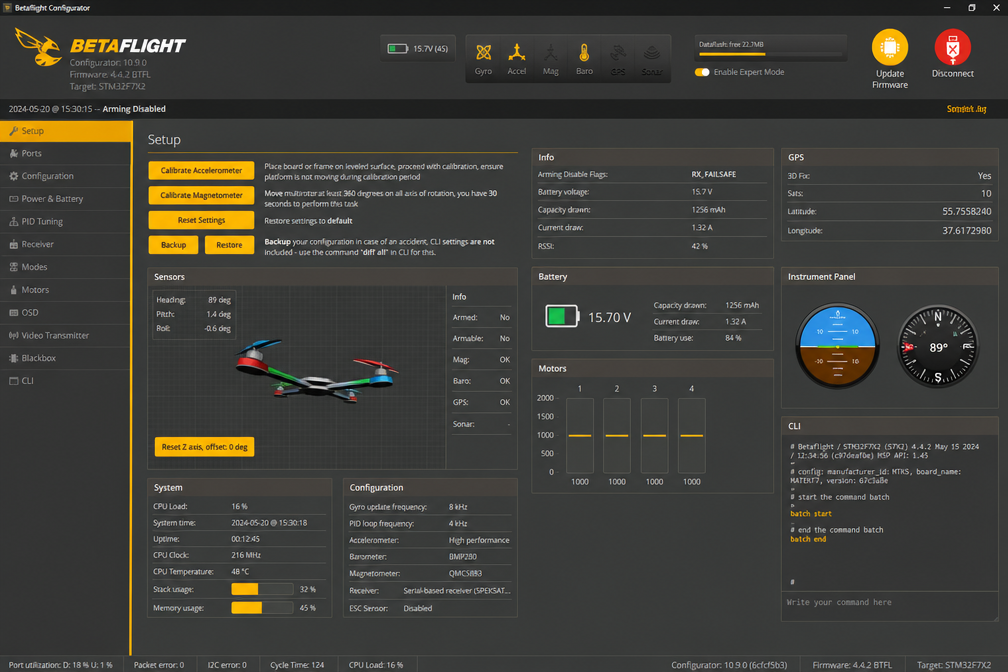Click motor 3 throttle slider
The height and width of the screenshot is (672, 1008).
[654, 435]
